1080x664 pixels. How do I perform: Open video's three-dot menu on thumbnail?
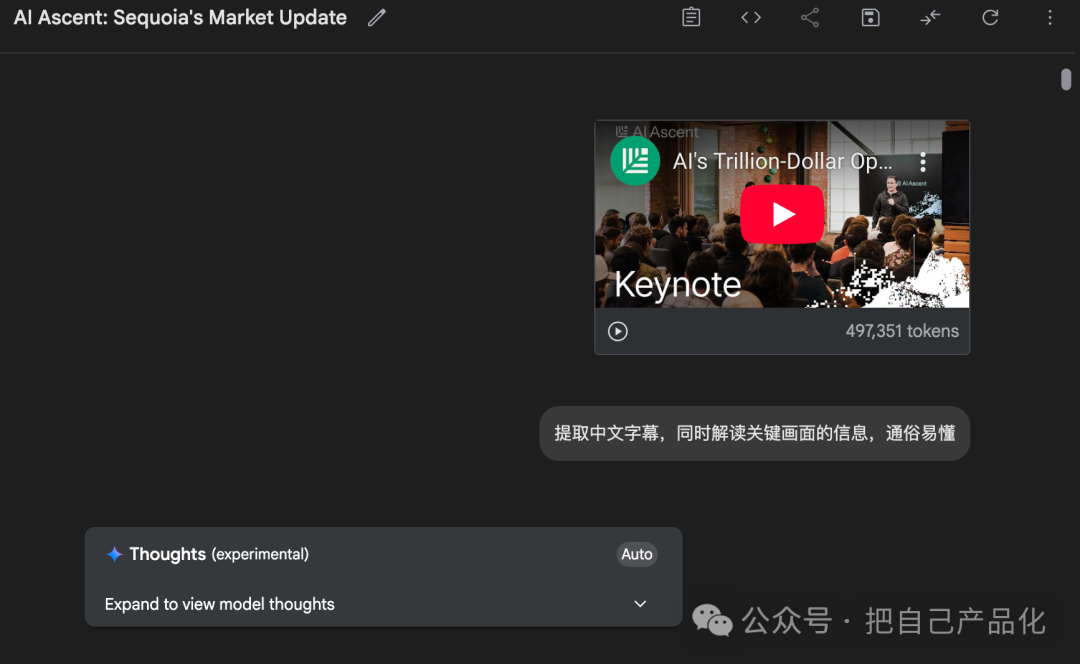coord(923,162)
